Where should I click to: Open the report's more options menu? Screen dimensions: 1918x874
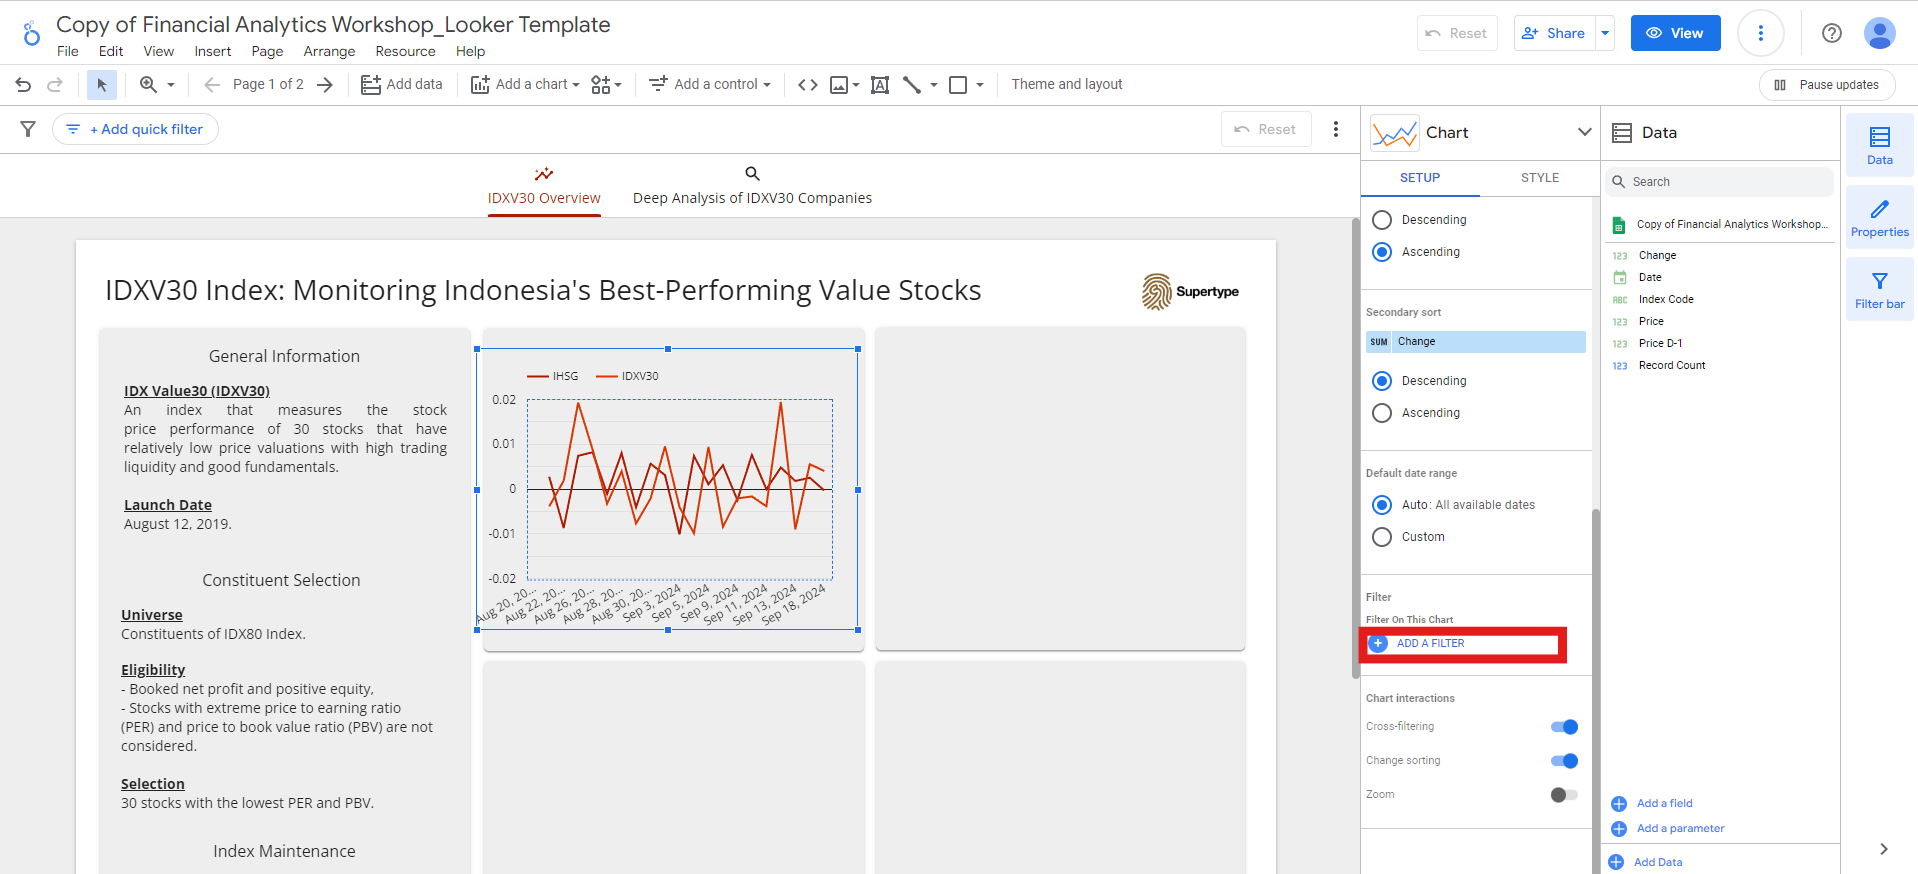pos(1761,33)
